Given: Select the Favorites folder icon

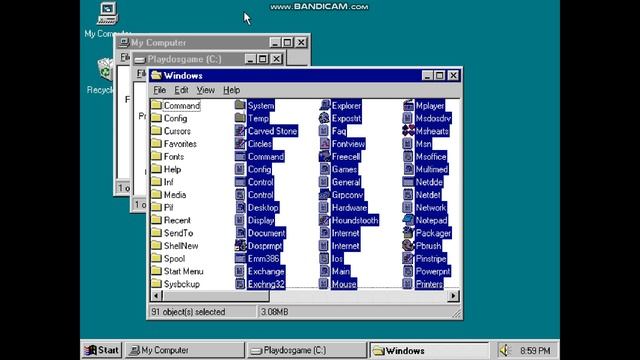Looking at the screenshot, I should (156, 144).
